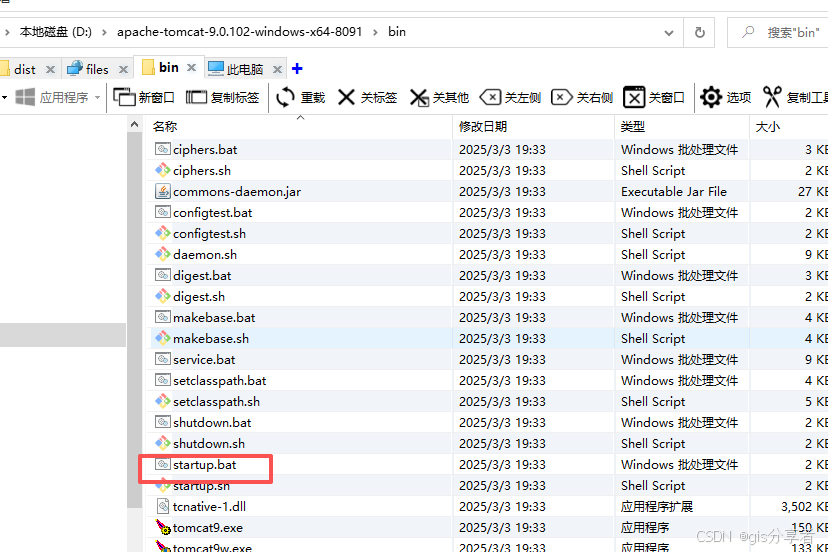Close the window using 关窗口

point(654,97)
